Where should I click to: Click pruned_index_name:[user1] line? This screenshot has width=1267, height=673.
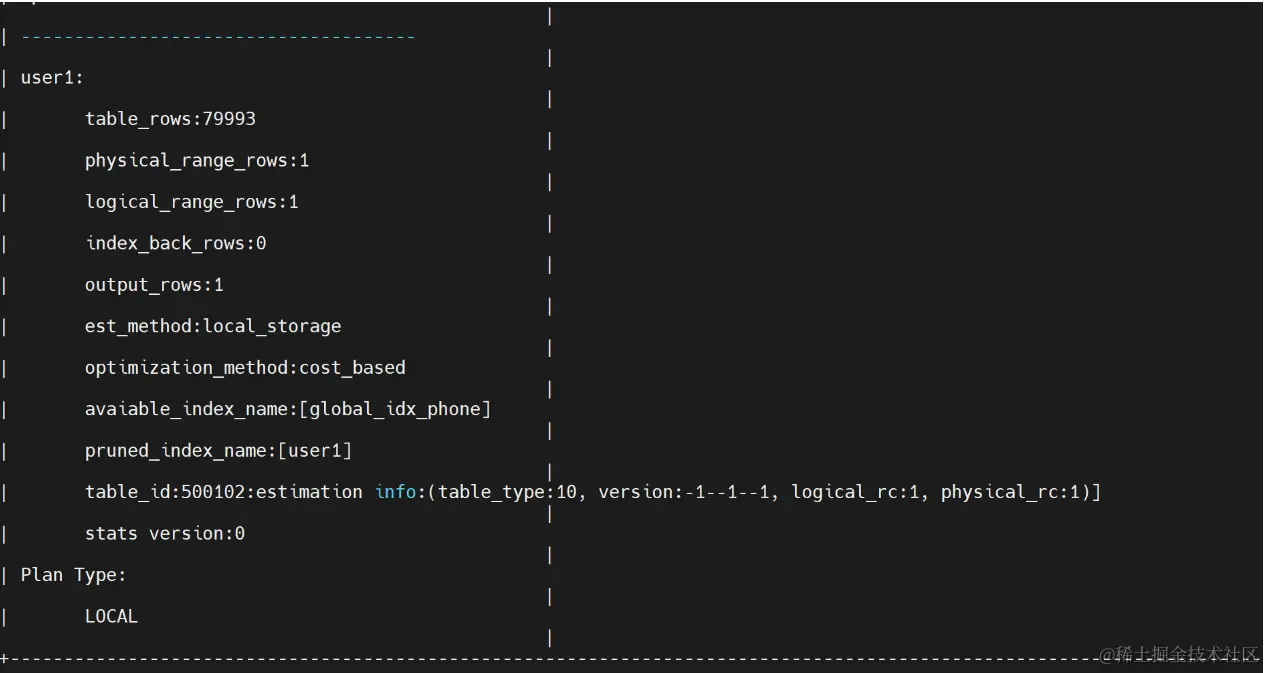pyautogui.click(x=218, y=451)
